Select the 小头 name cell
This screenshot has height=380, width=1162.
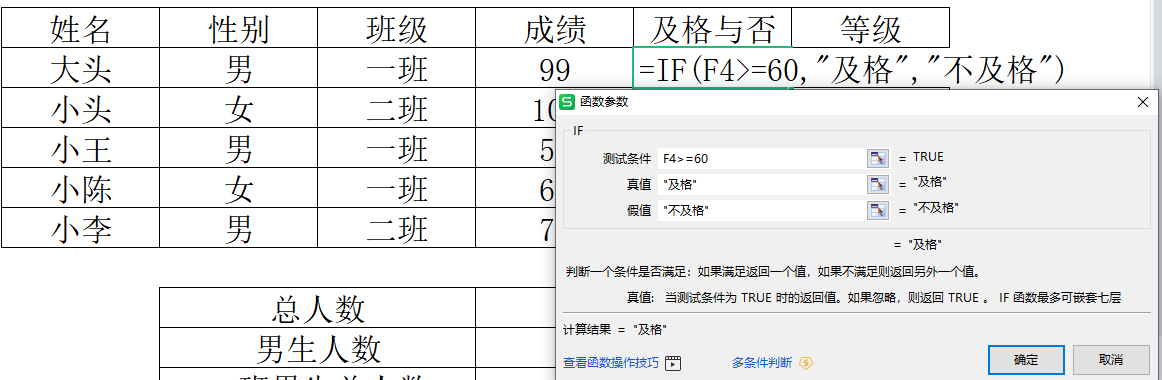click(80, 108)
